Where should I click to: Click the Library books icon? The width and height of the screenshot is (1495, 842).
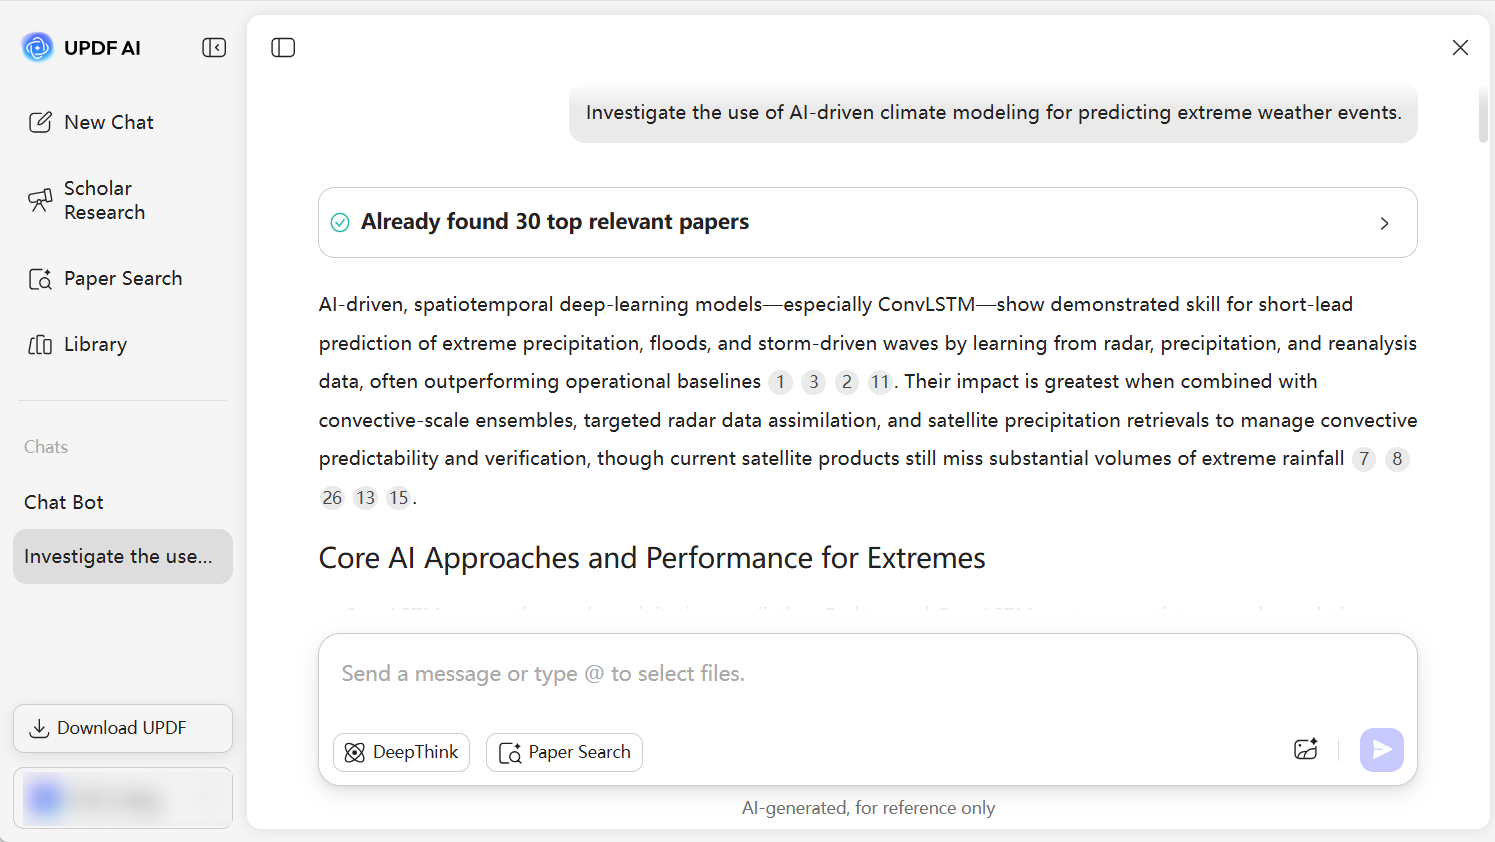(40, 345)
